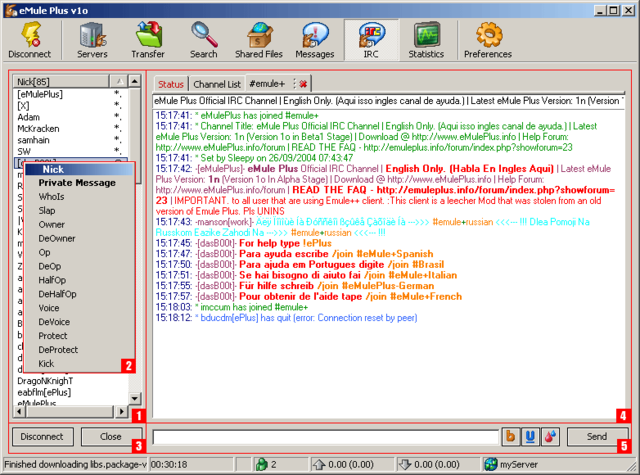Choose Private Message from context menu
The width and height of the screenshot is (640, 475).
77,183
